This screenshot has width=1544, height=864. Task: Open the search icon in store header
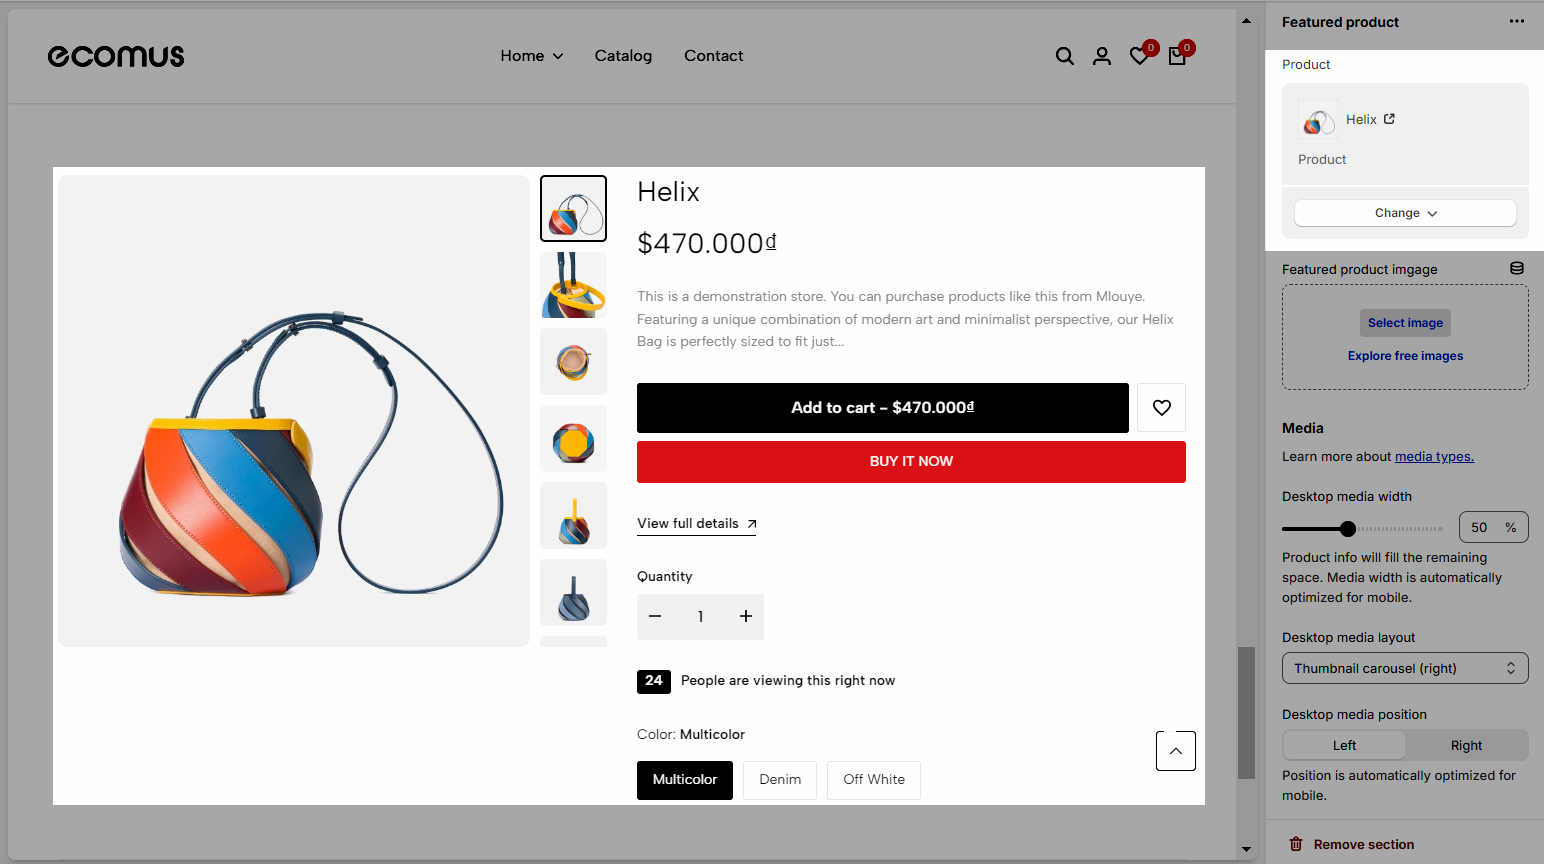point(1065,57)
